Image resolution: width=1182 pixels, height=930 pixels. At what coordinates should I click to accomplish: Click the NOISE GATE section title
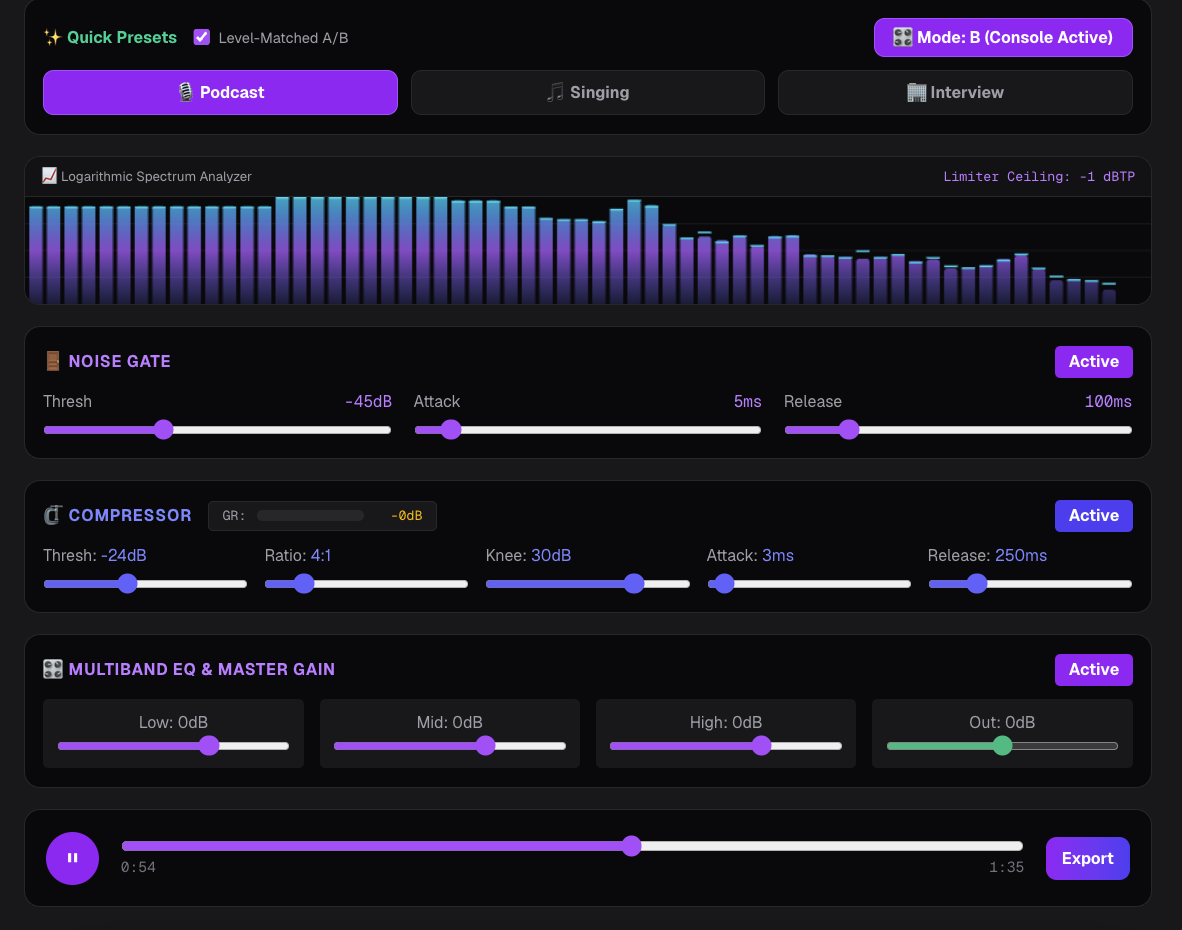pos(119,361)
